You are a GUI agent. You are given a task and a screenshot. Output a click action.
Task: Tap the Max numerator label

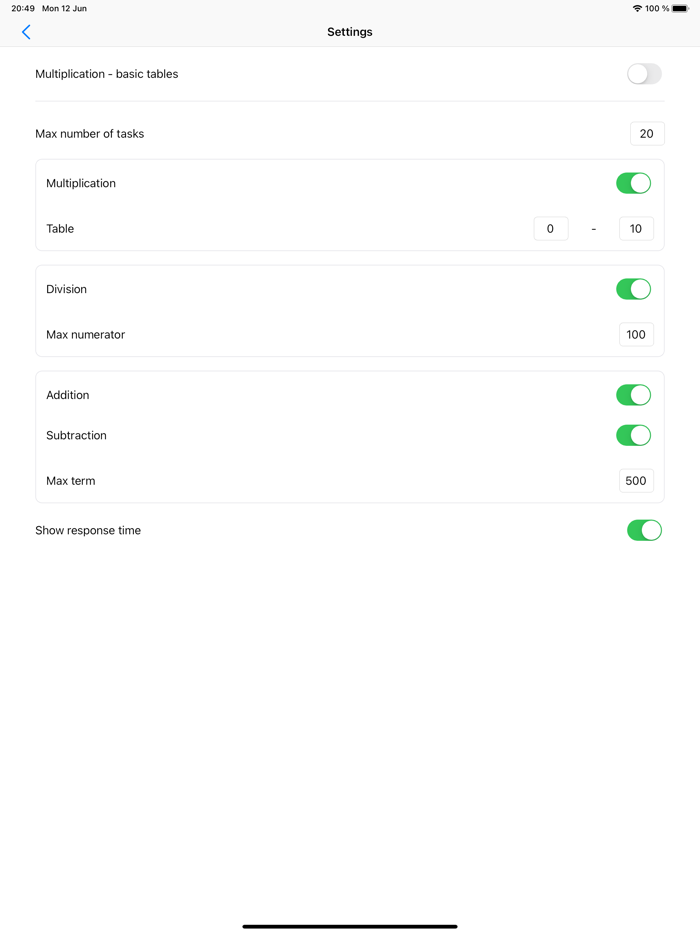click(86, 335)
